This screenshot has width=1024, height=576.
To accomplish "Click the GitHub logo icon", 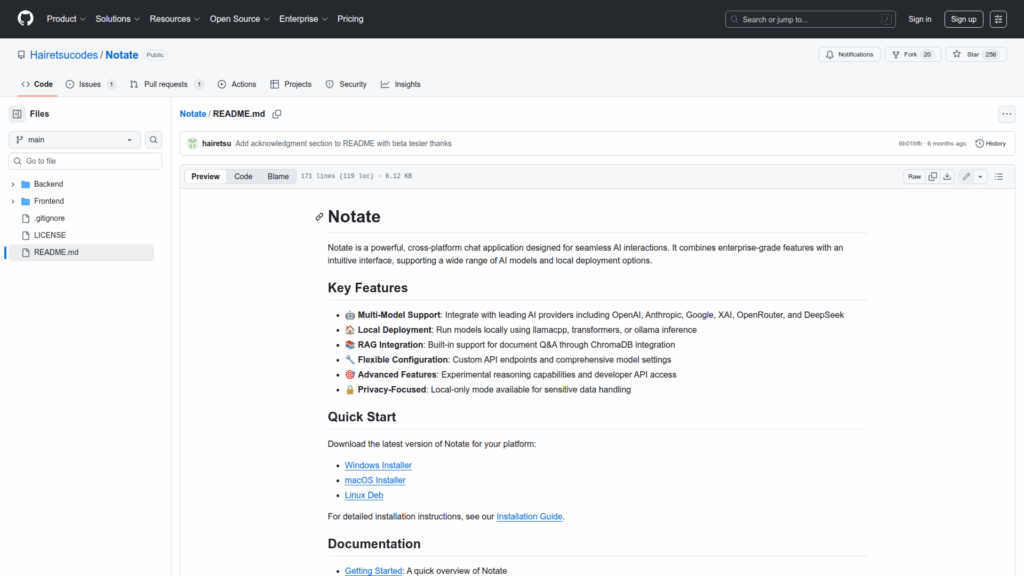I will (25, 19).
